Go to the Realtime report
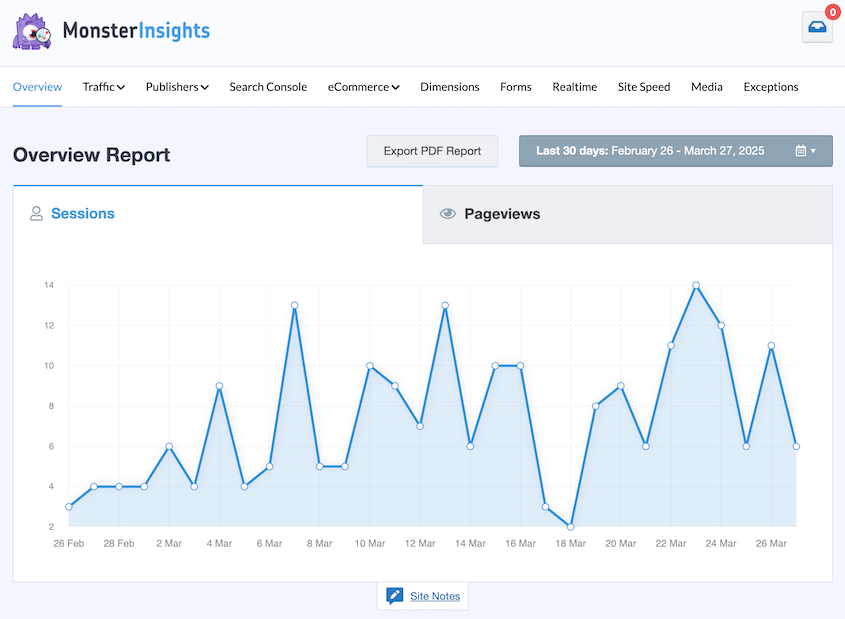This screenshot has height=619, width=845. coord(574,87)
